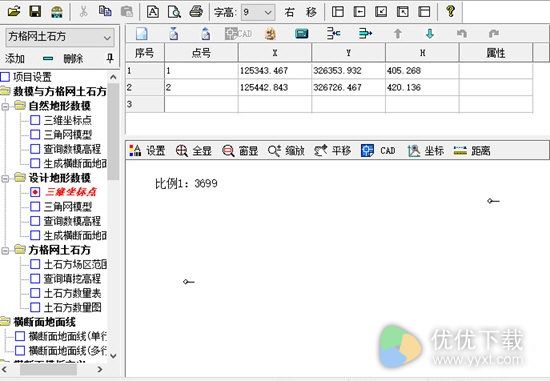The image size is (550, 381).
Task: Select the 平移 pan tool
Action: pos(333,151)
